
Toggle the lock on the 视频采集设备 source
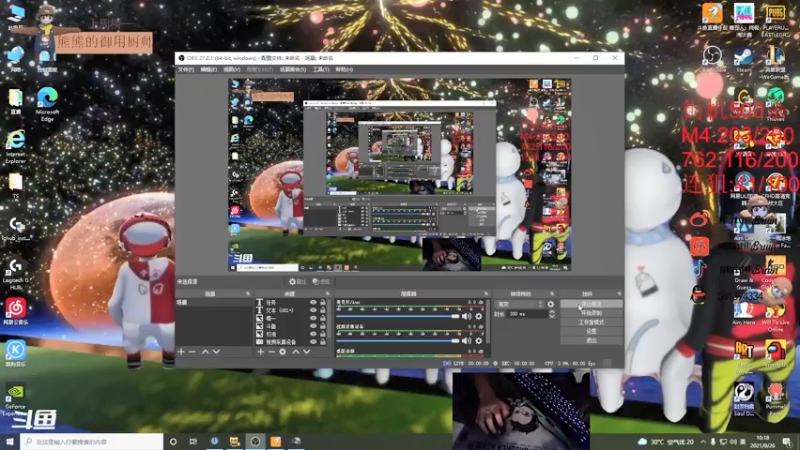[322, 342]
